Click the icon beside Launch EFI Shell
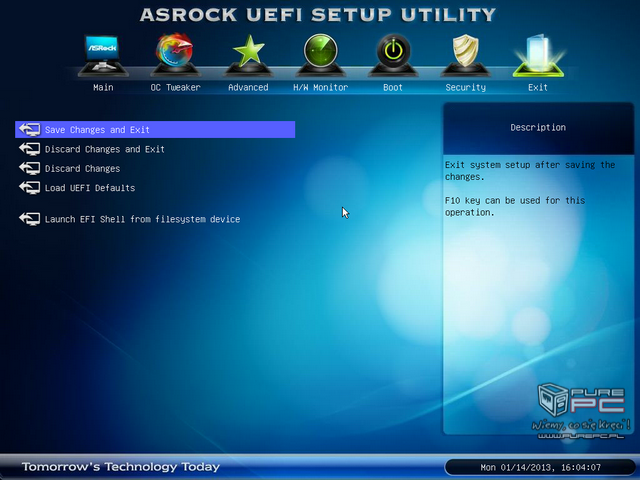The height and width of the screenshot is (480, 640). [29, 219]
